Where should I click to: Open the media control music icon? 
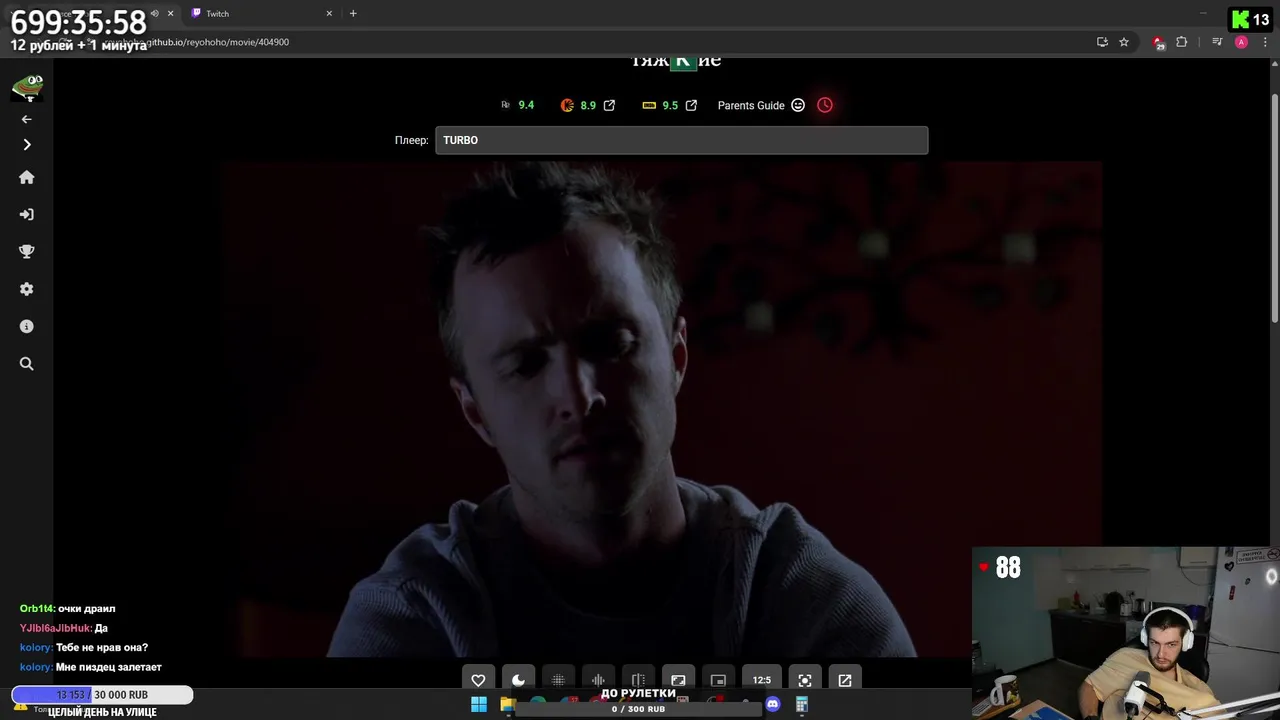pos(1217,42)
